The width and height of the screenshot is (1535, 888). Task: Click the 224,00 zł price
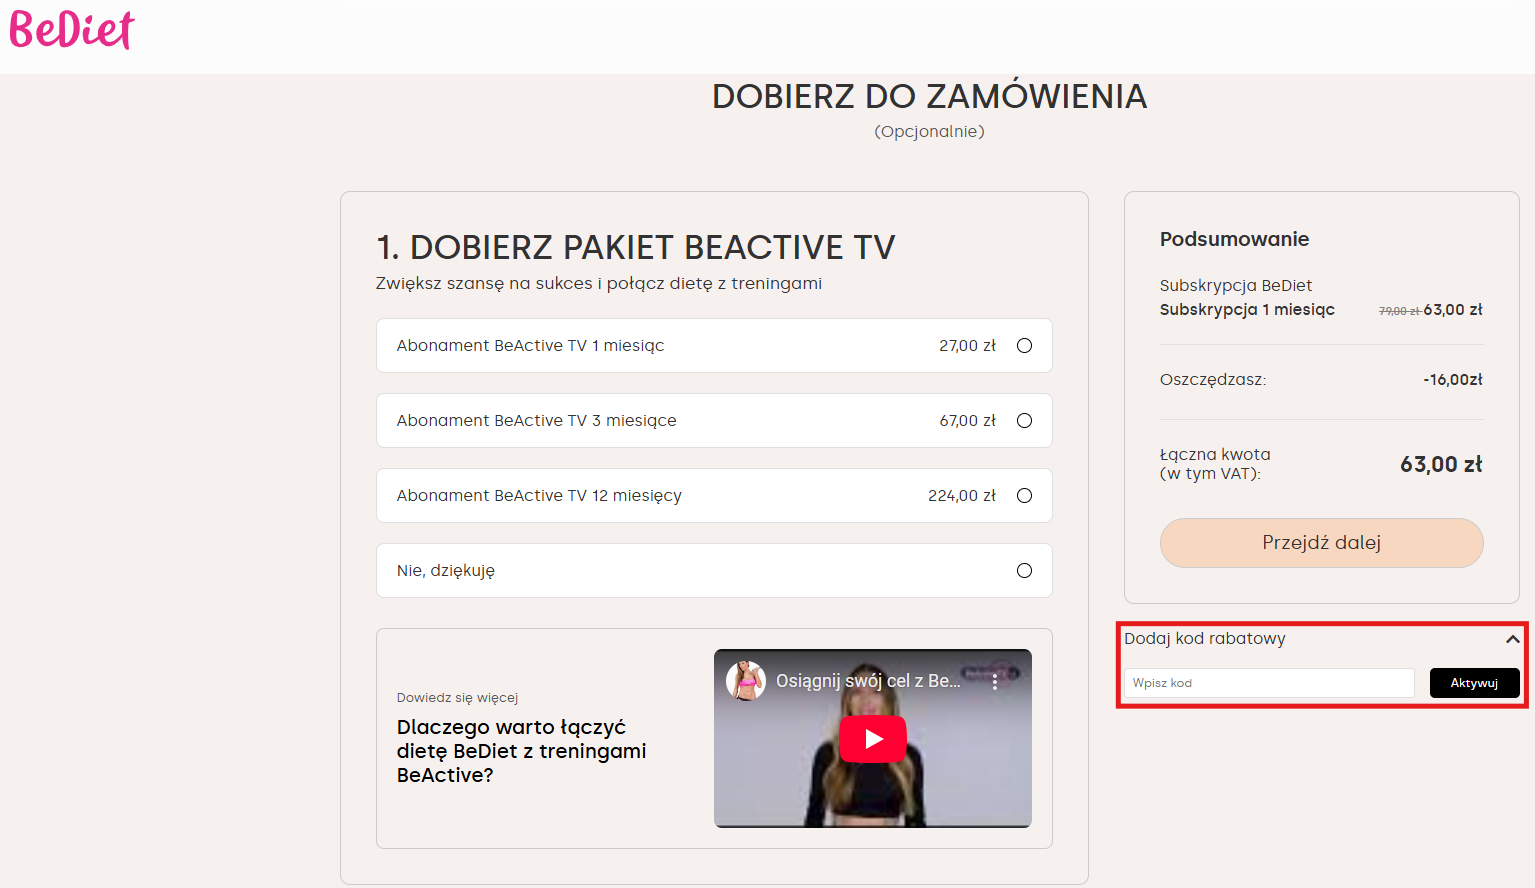(961, 496)
